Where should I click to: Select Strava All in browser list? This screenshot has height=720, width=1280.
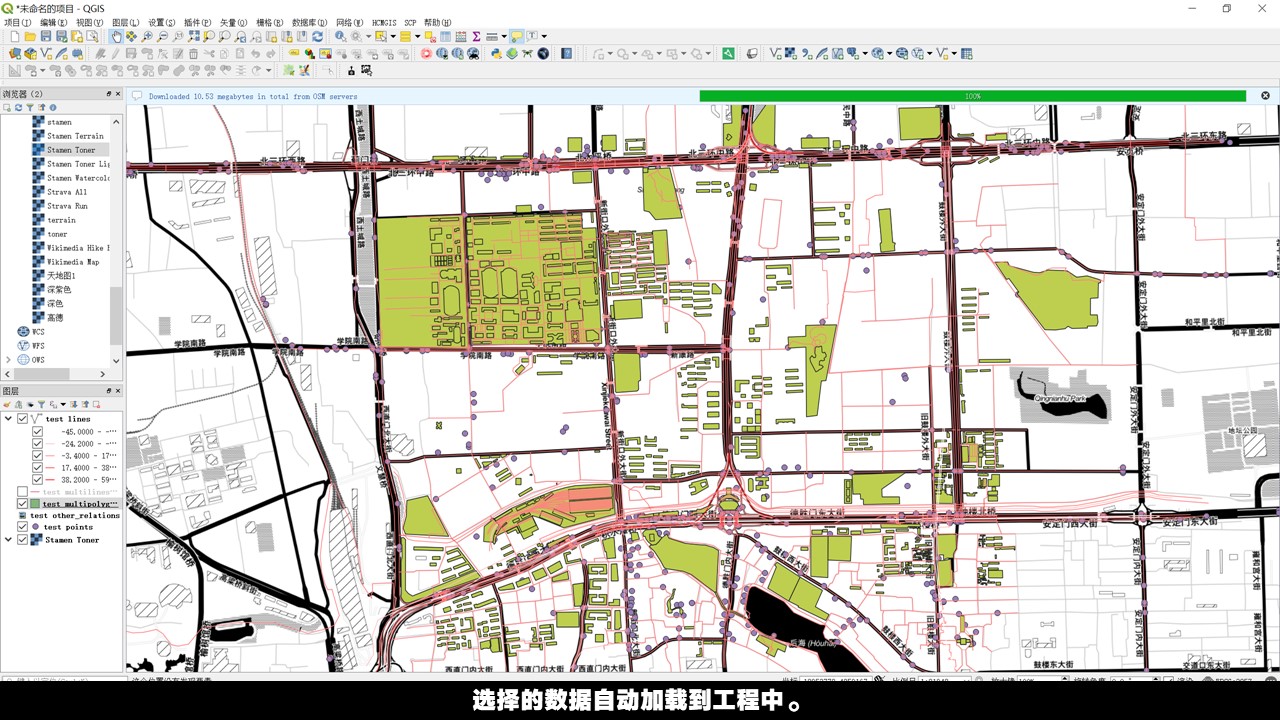(67, 192)
